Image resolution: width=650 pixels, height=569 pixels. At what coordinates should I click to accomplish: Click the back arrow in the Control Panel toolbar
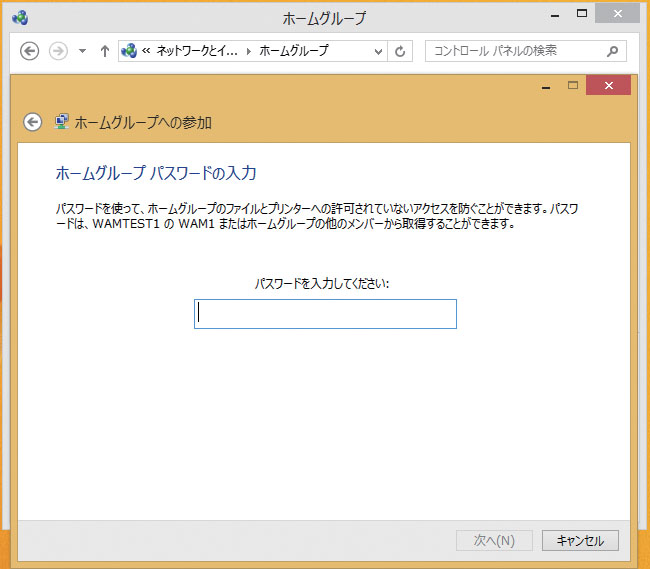tap(29, 51)
